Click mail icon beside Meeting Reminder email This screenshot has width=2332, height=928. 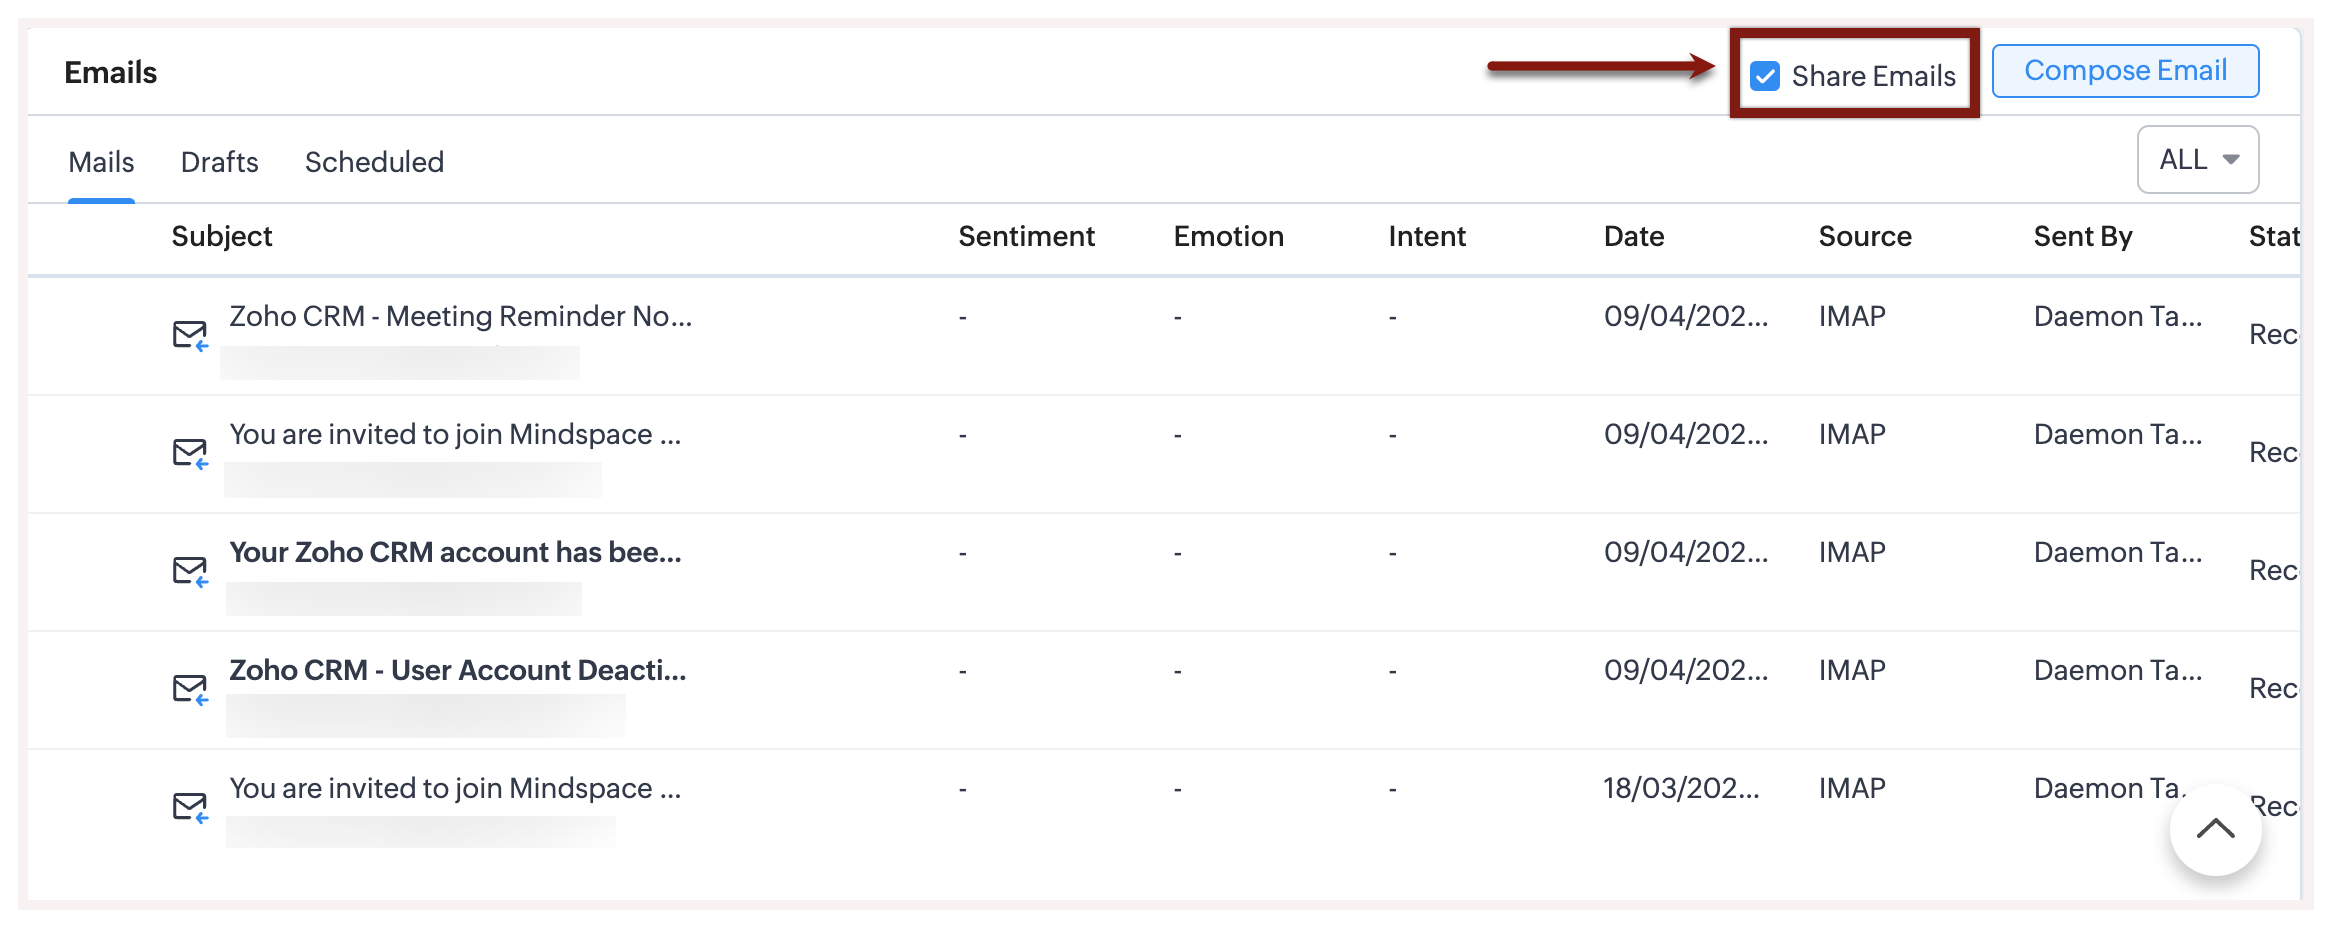189,335
